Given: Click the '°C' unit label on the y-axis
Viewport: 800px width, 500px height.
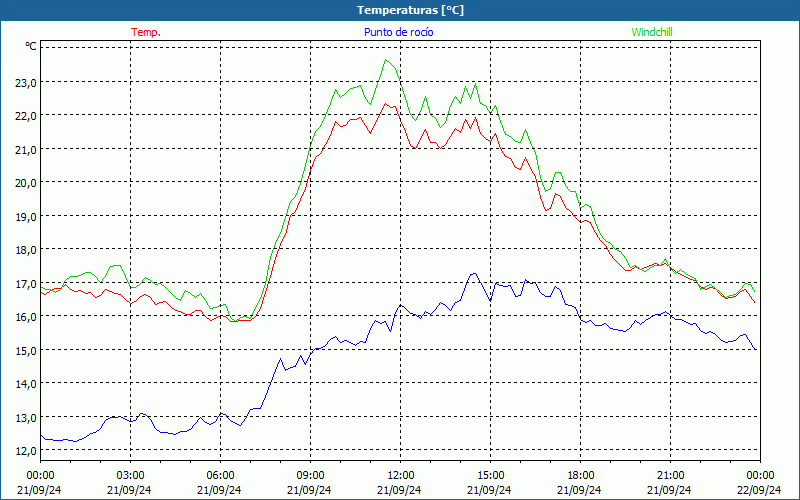Looking at the screenshot, I should point(31,46).
